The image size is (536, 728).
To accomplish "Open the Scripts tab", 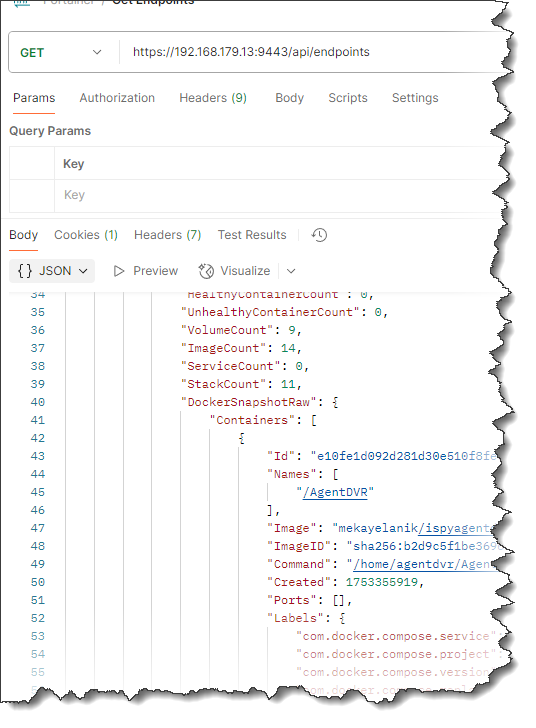I will pos(348,98).
